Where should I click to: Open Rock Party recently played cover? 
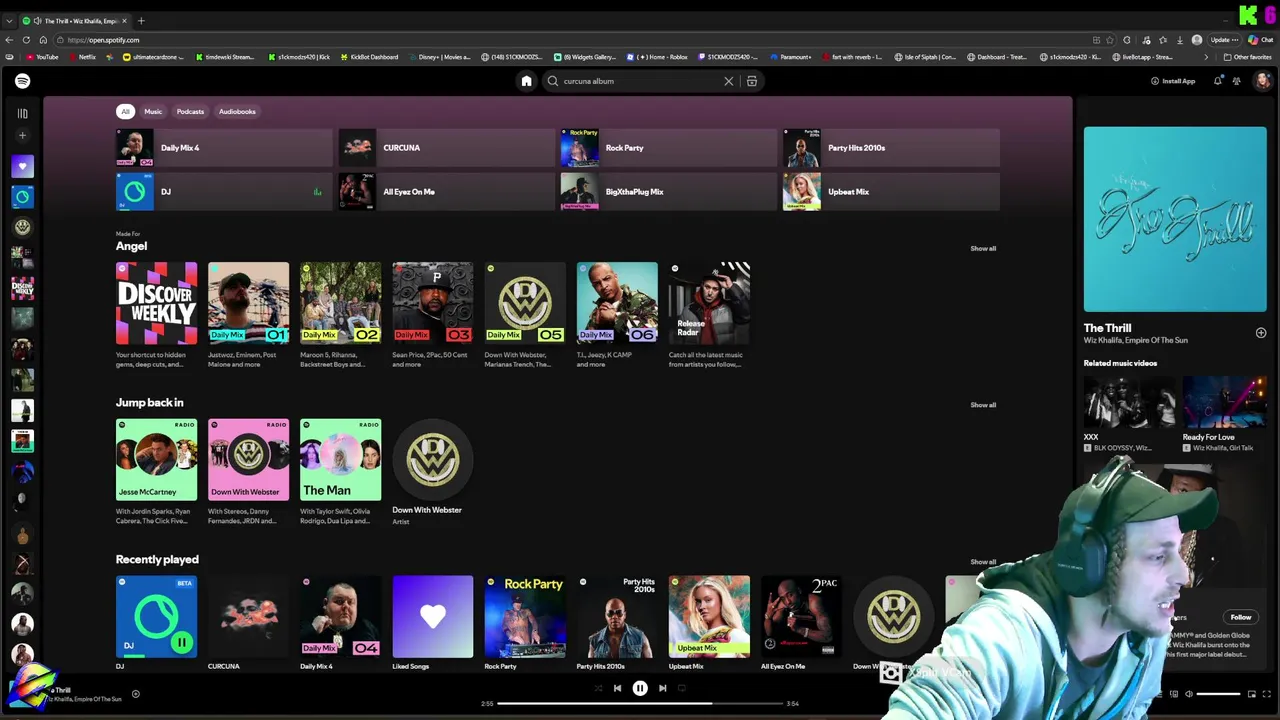[525, 617]
